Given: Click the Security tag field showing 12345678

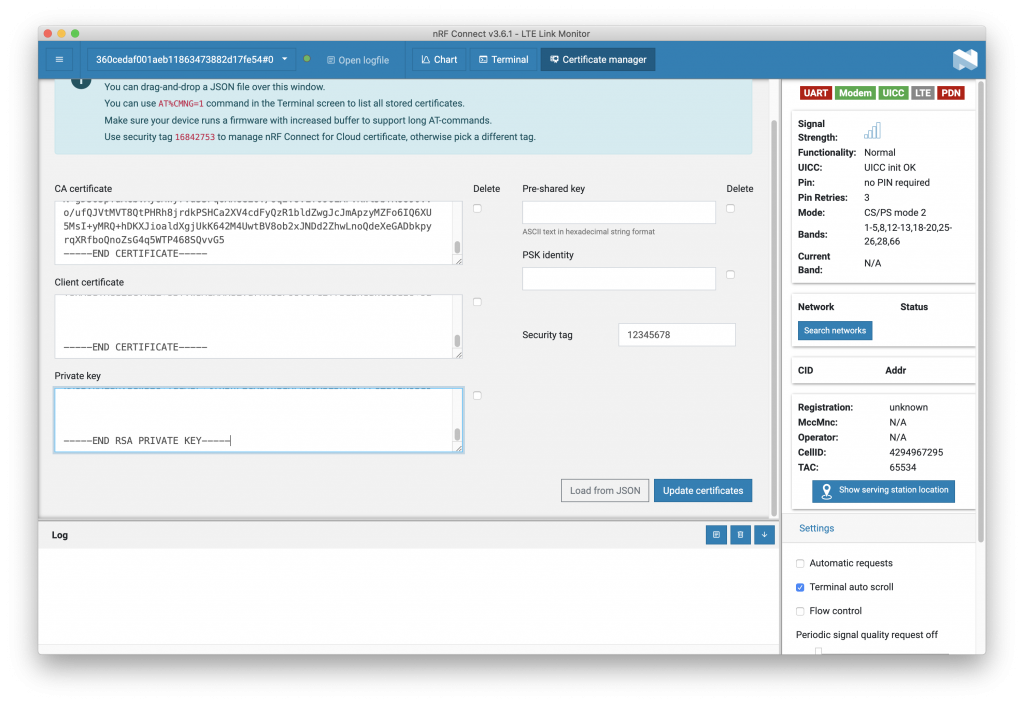Looking at the screenshot, I should (677, 335).
